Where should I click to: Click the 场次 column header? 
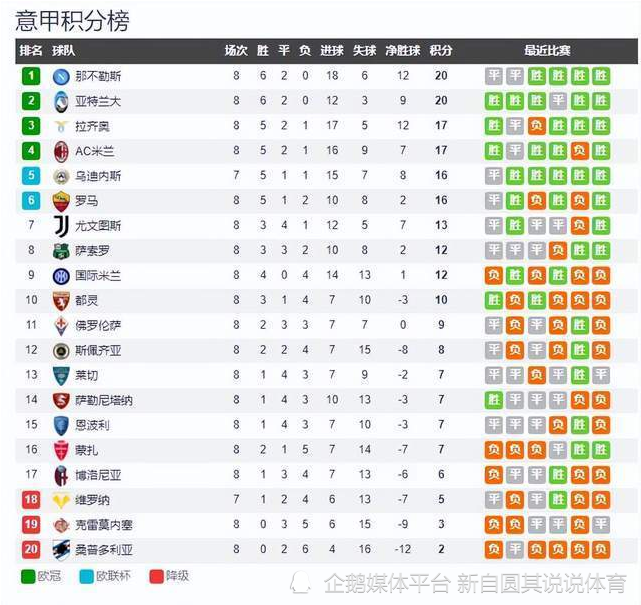236,50
